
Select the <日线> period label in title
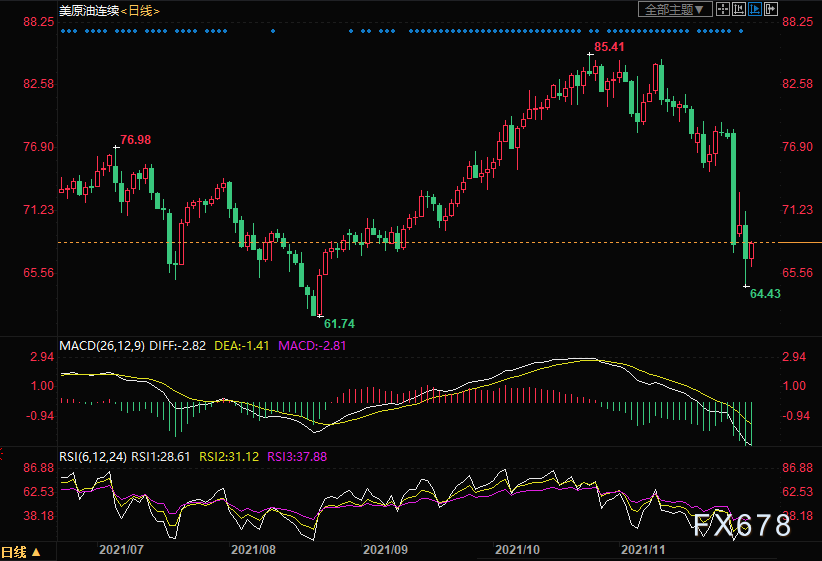tap(140, 10)
